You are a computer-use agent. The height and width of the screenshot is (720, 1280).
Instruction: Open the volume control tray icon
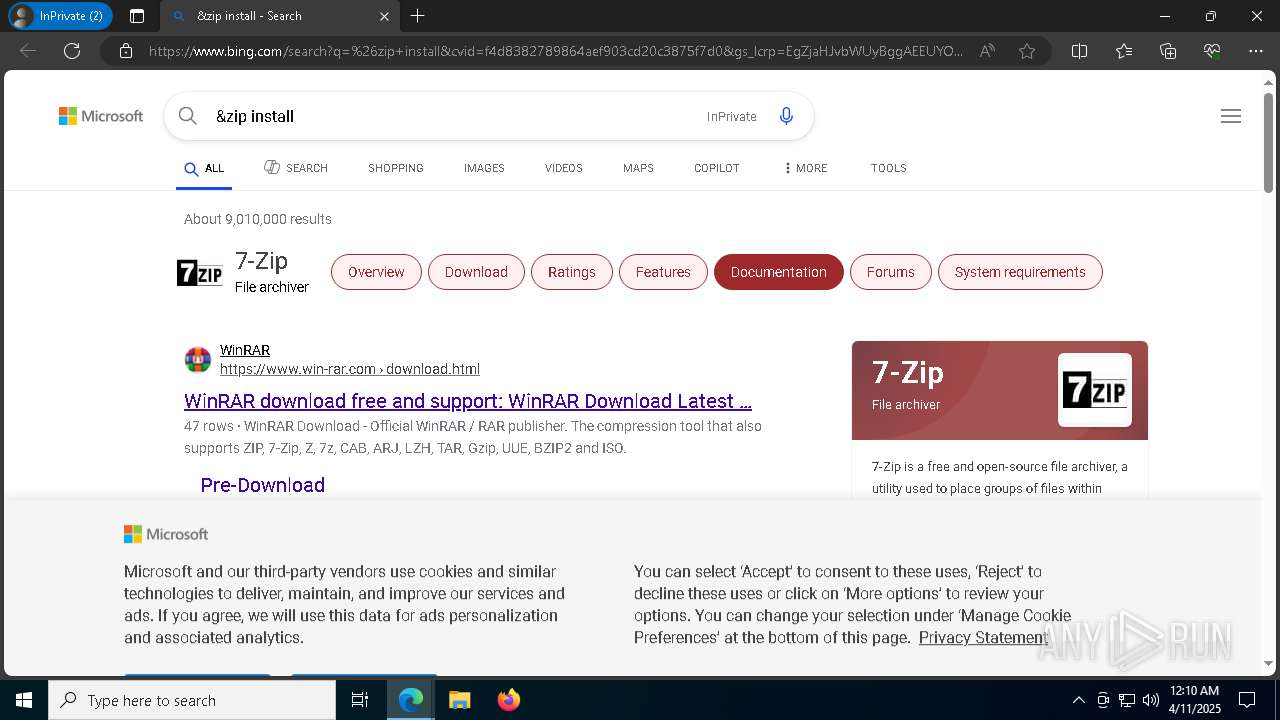[1151, 700]
